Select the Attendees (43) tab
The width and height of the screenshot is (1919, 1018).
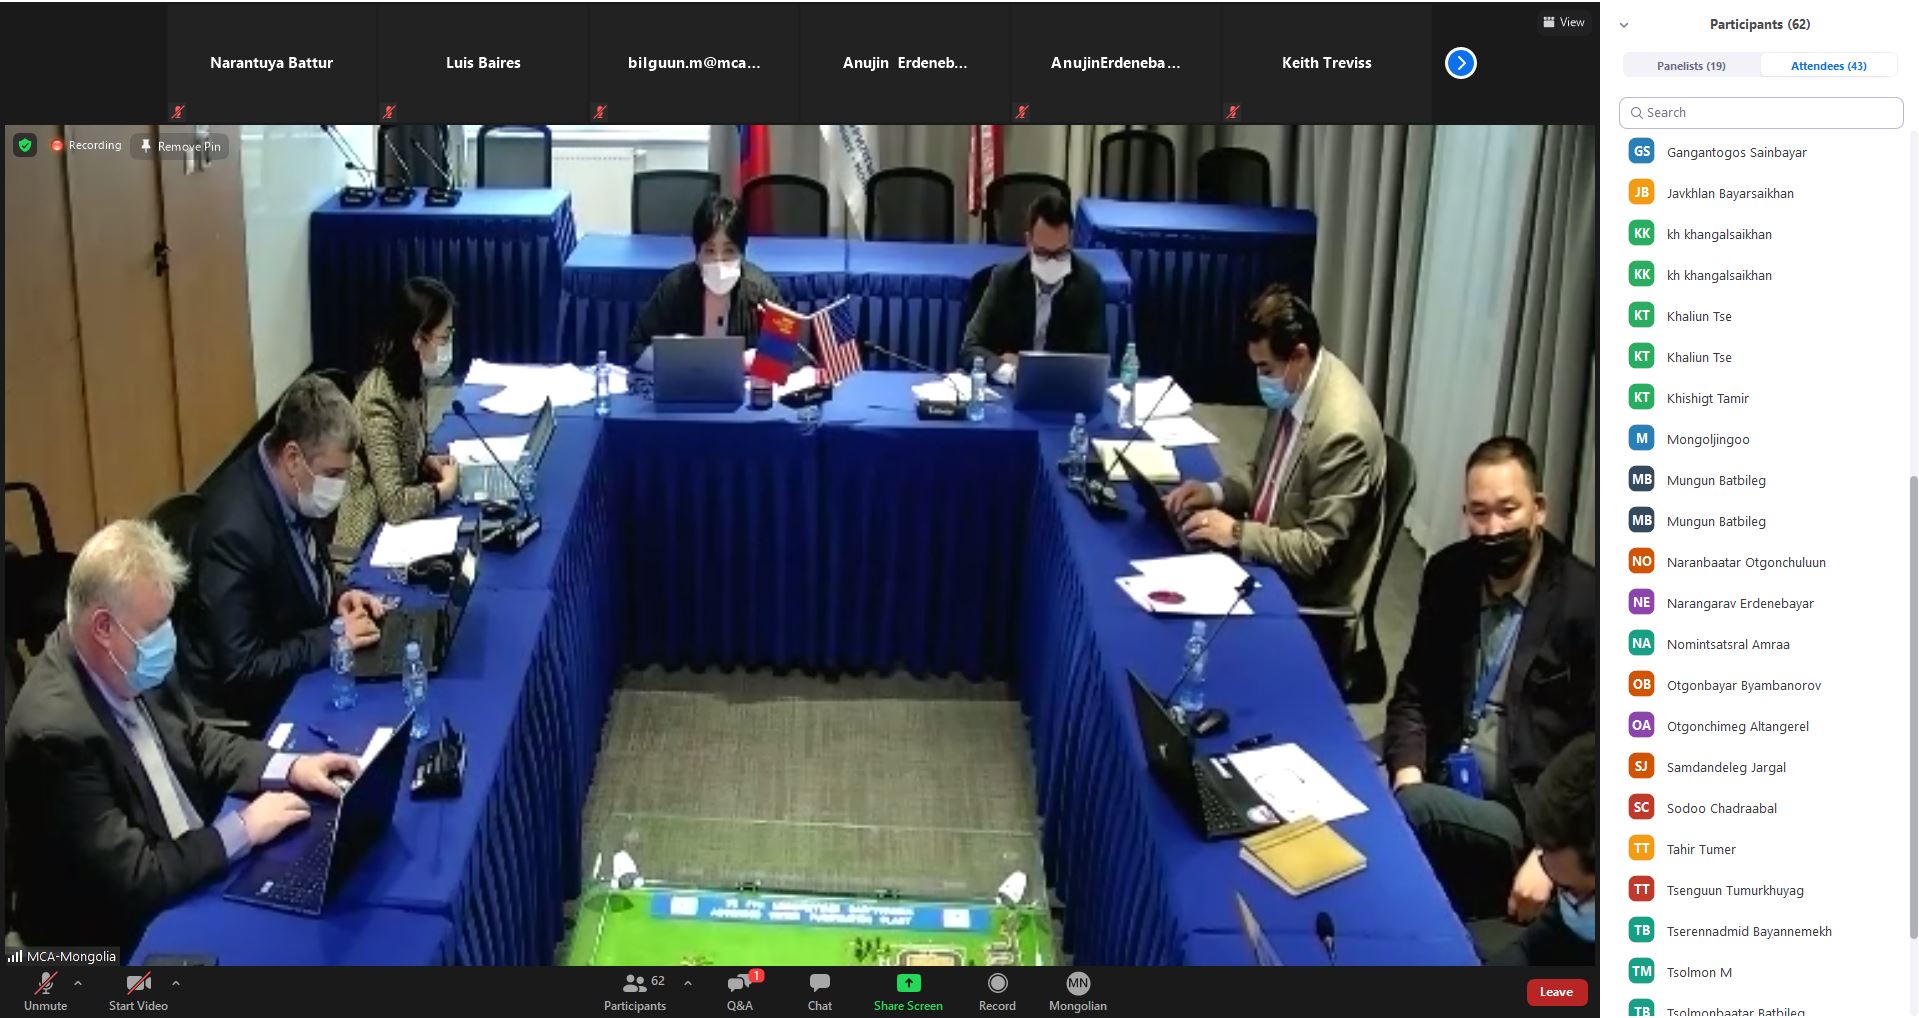pyautogui.click(x=1828, y=66)
